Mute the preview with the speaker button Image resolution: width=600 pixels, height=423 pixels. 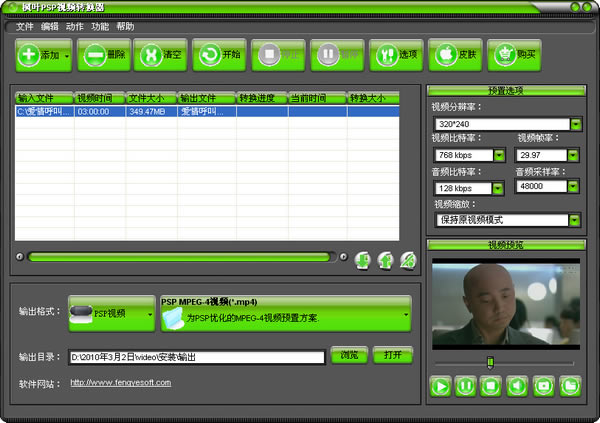(518, 385)
